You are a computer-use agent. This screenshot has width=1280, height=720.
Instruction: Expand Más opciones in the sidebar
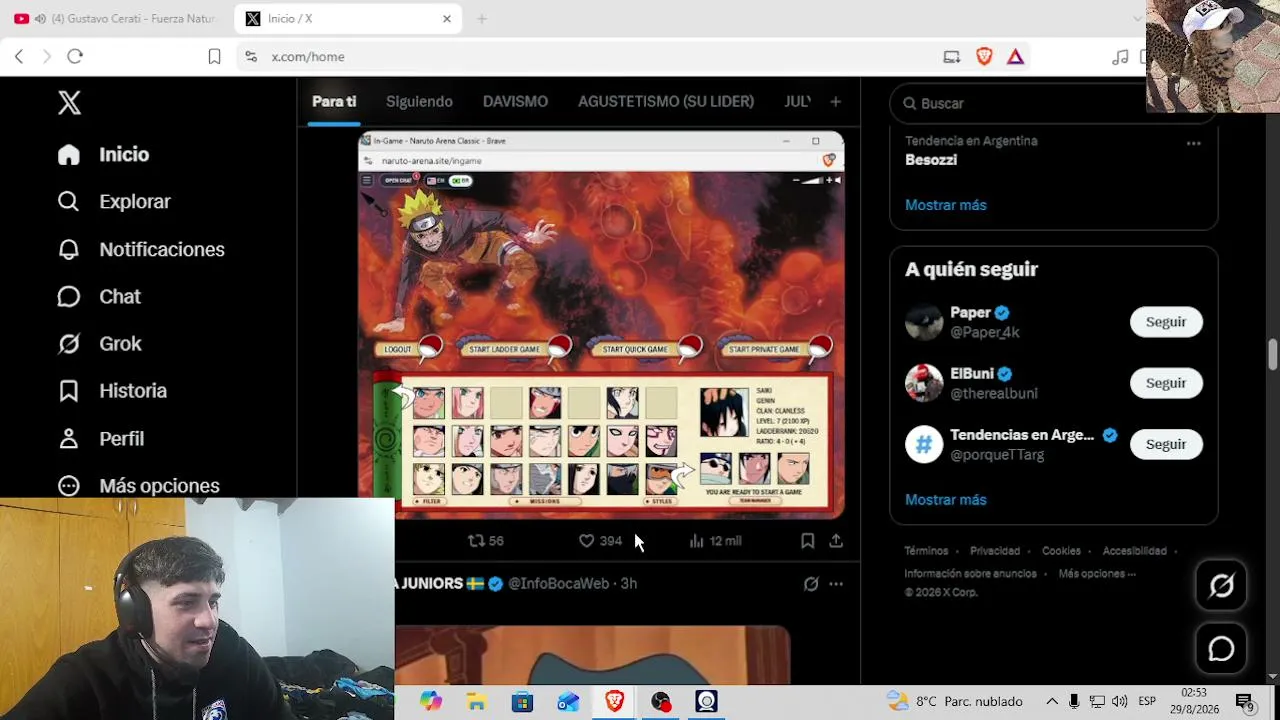[138, 485]
